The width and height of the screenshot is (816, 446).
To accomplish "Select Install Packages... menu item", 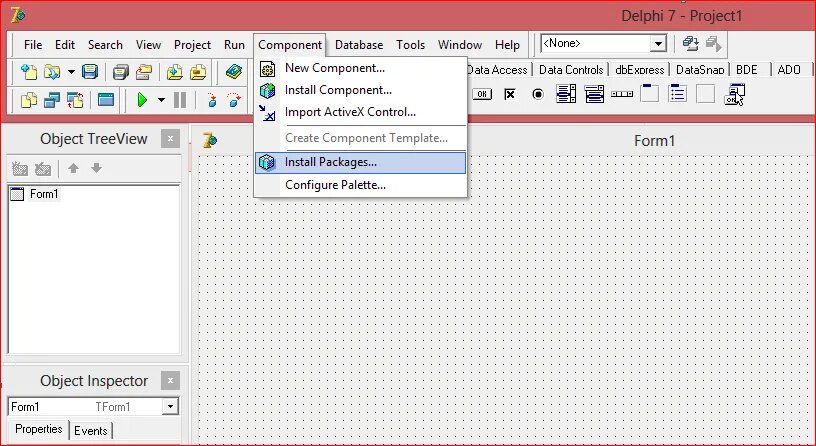I will pos(360,162).
